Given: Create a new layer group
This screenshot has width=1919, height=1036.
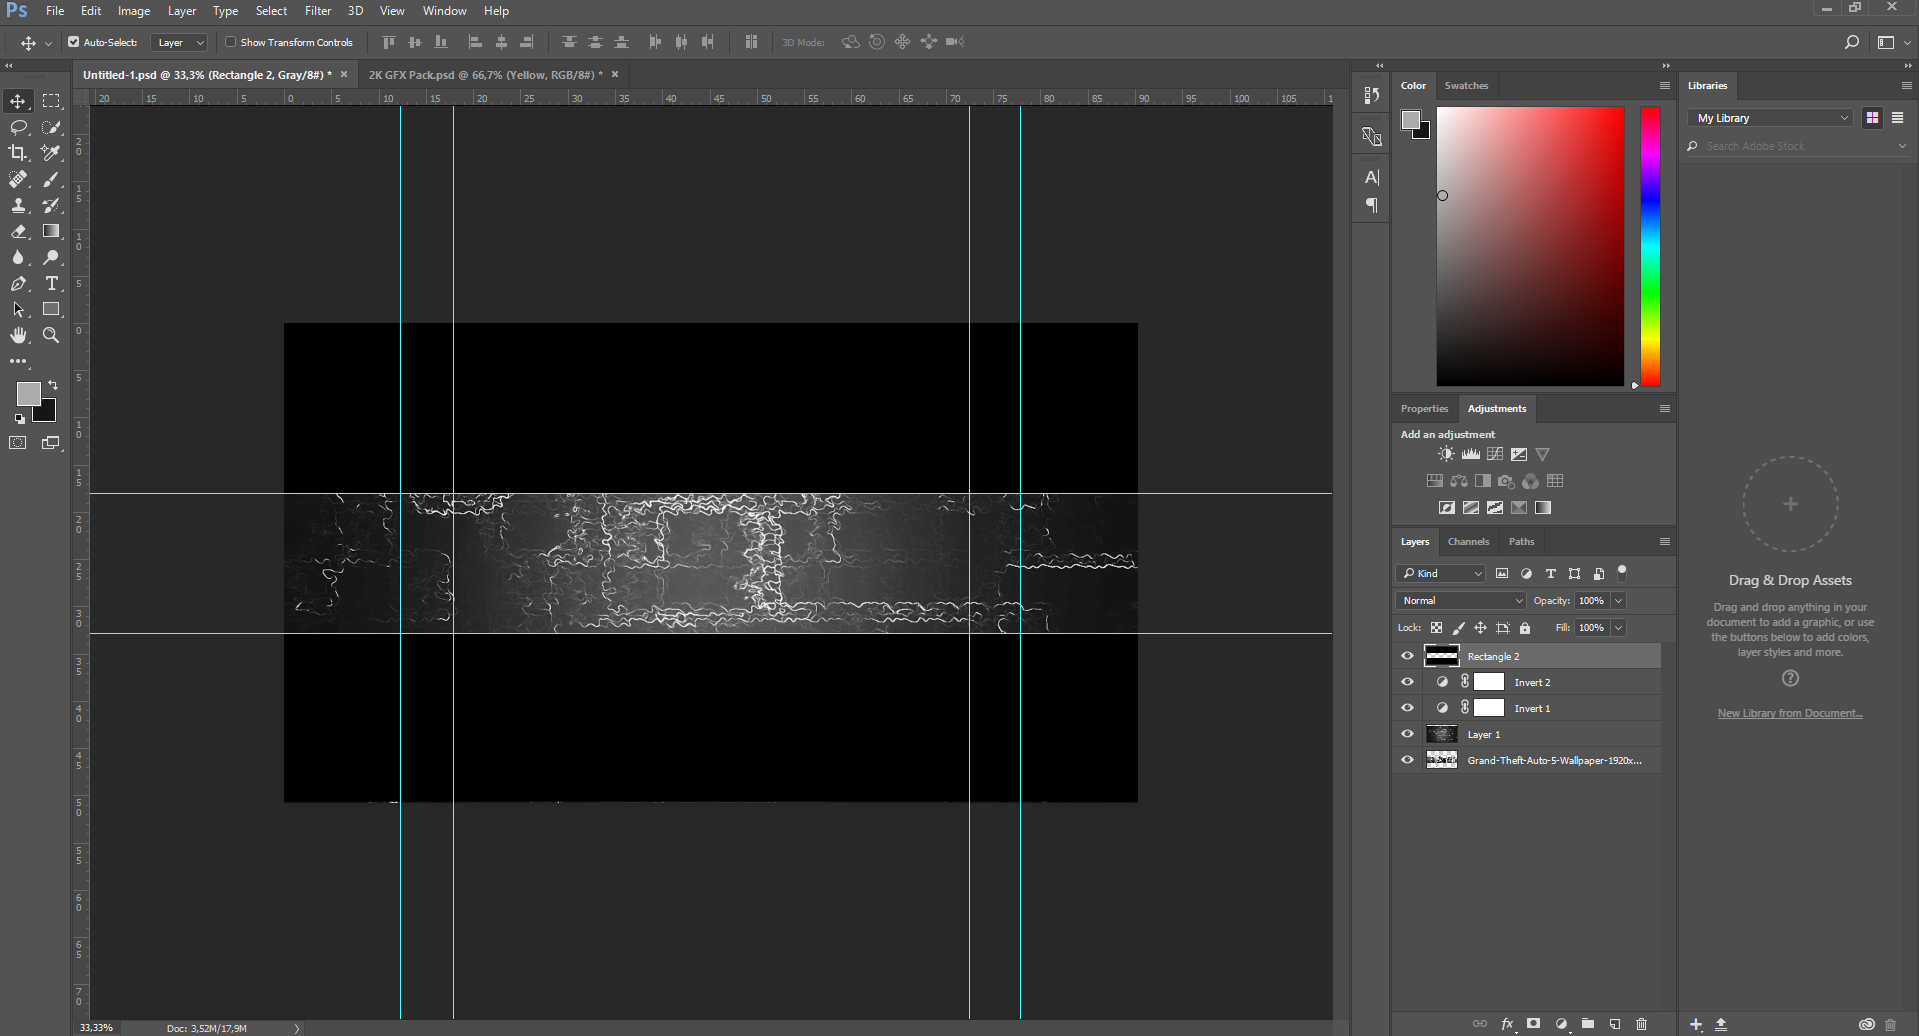Looking at the screenshot, I should [x=1588, y=1024].
